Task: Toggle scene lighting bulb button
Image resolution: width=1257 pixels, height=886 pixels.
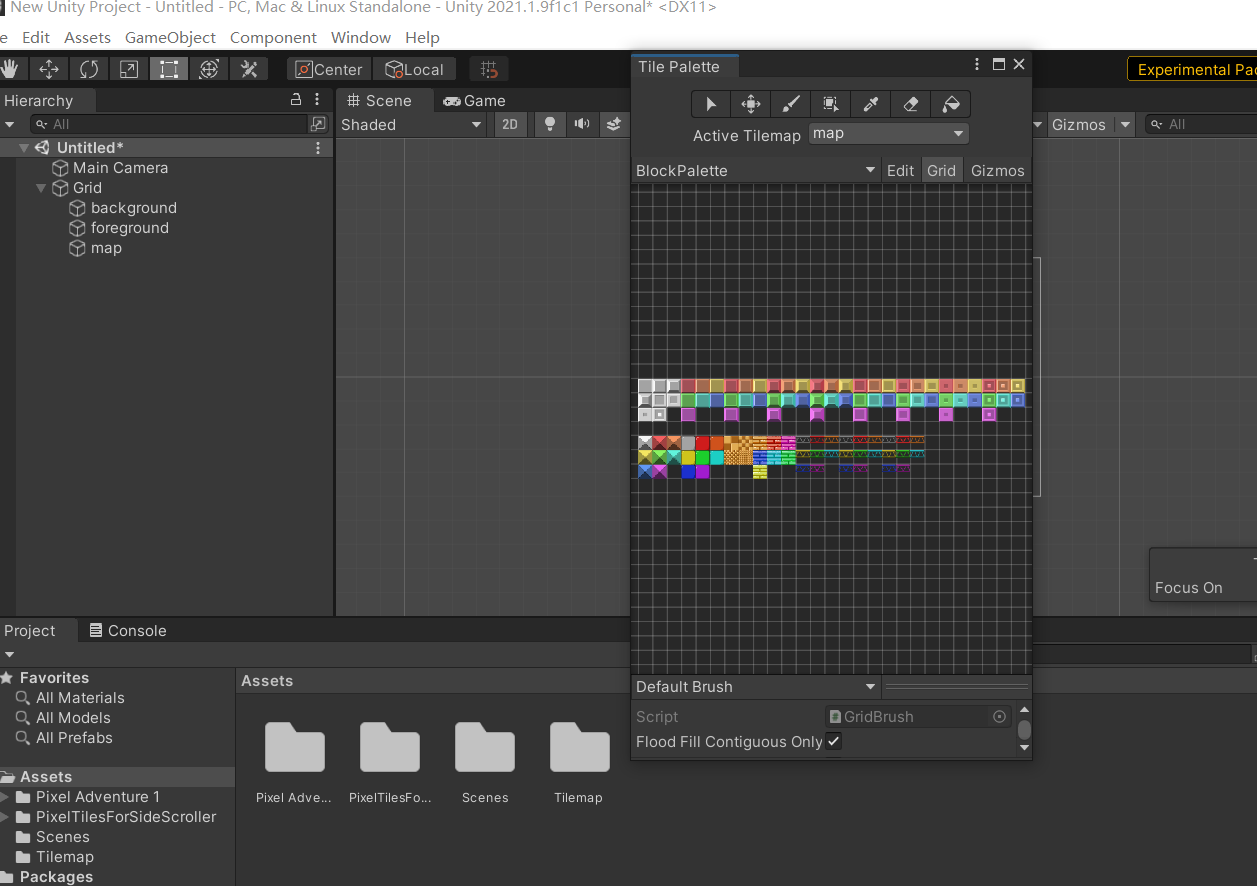Action: (548, 124)
